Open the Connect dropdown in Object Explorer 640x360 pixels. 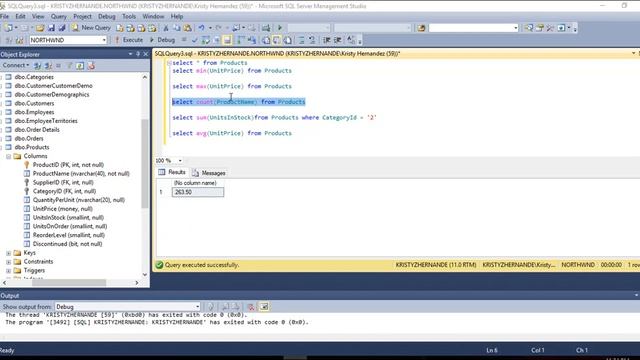click(16, 65)
